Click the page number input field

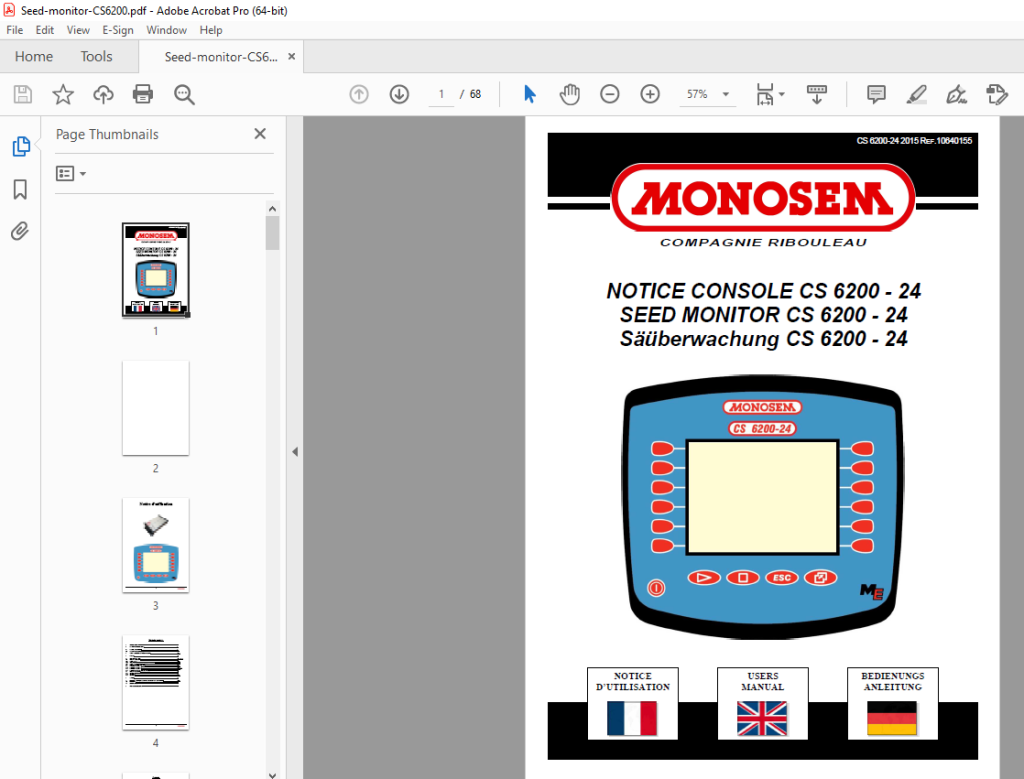441,95
